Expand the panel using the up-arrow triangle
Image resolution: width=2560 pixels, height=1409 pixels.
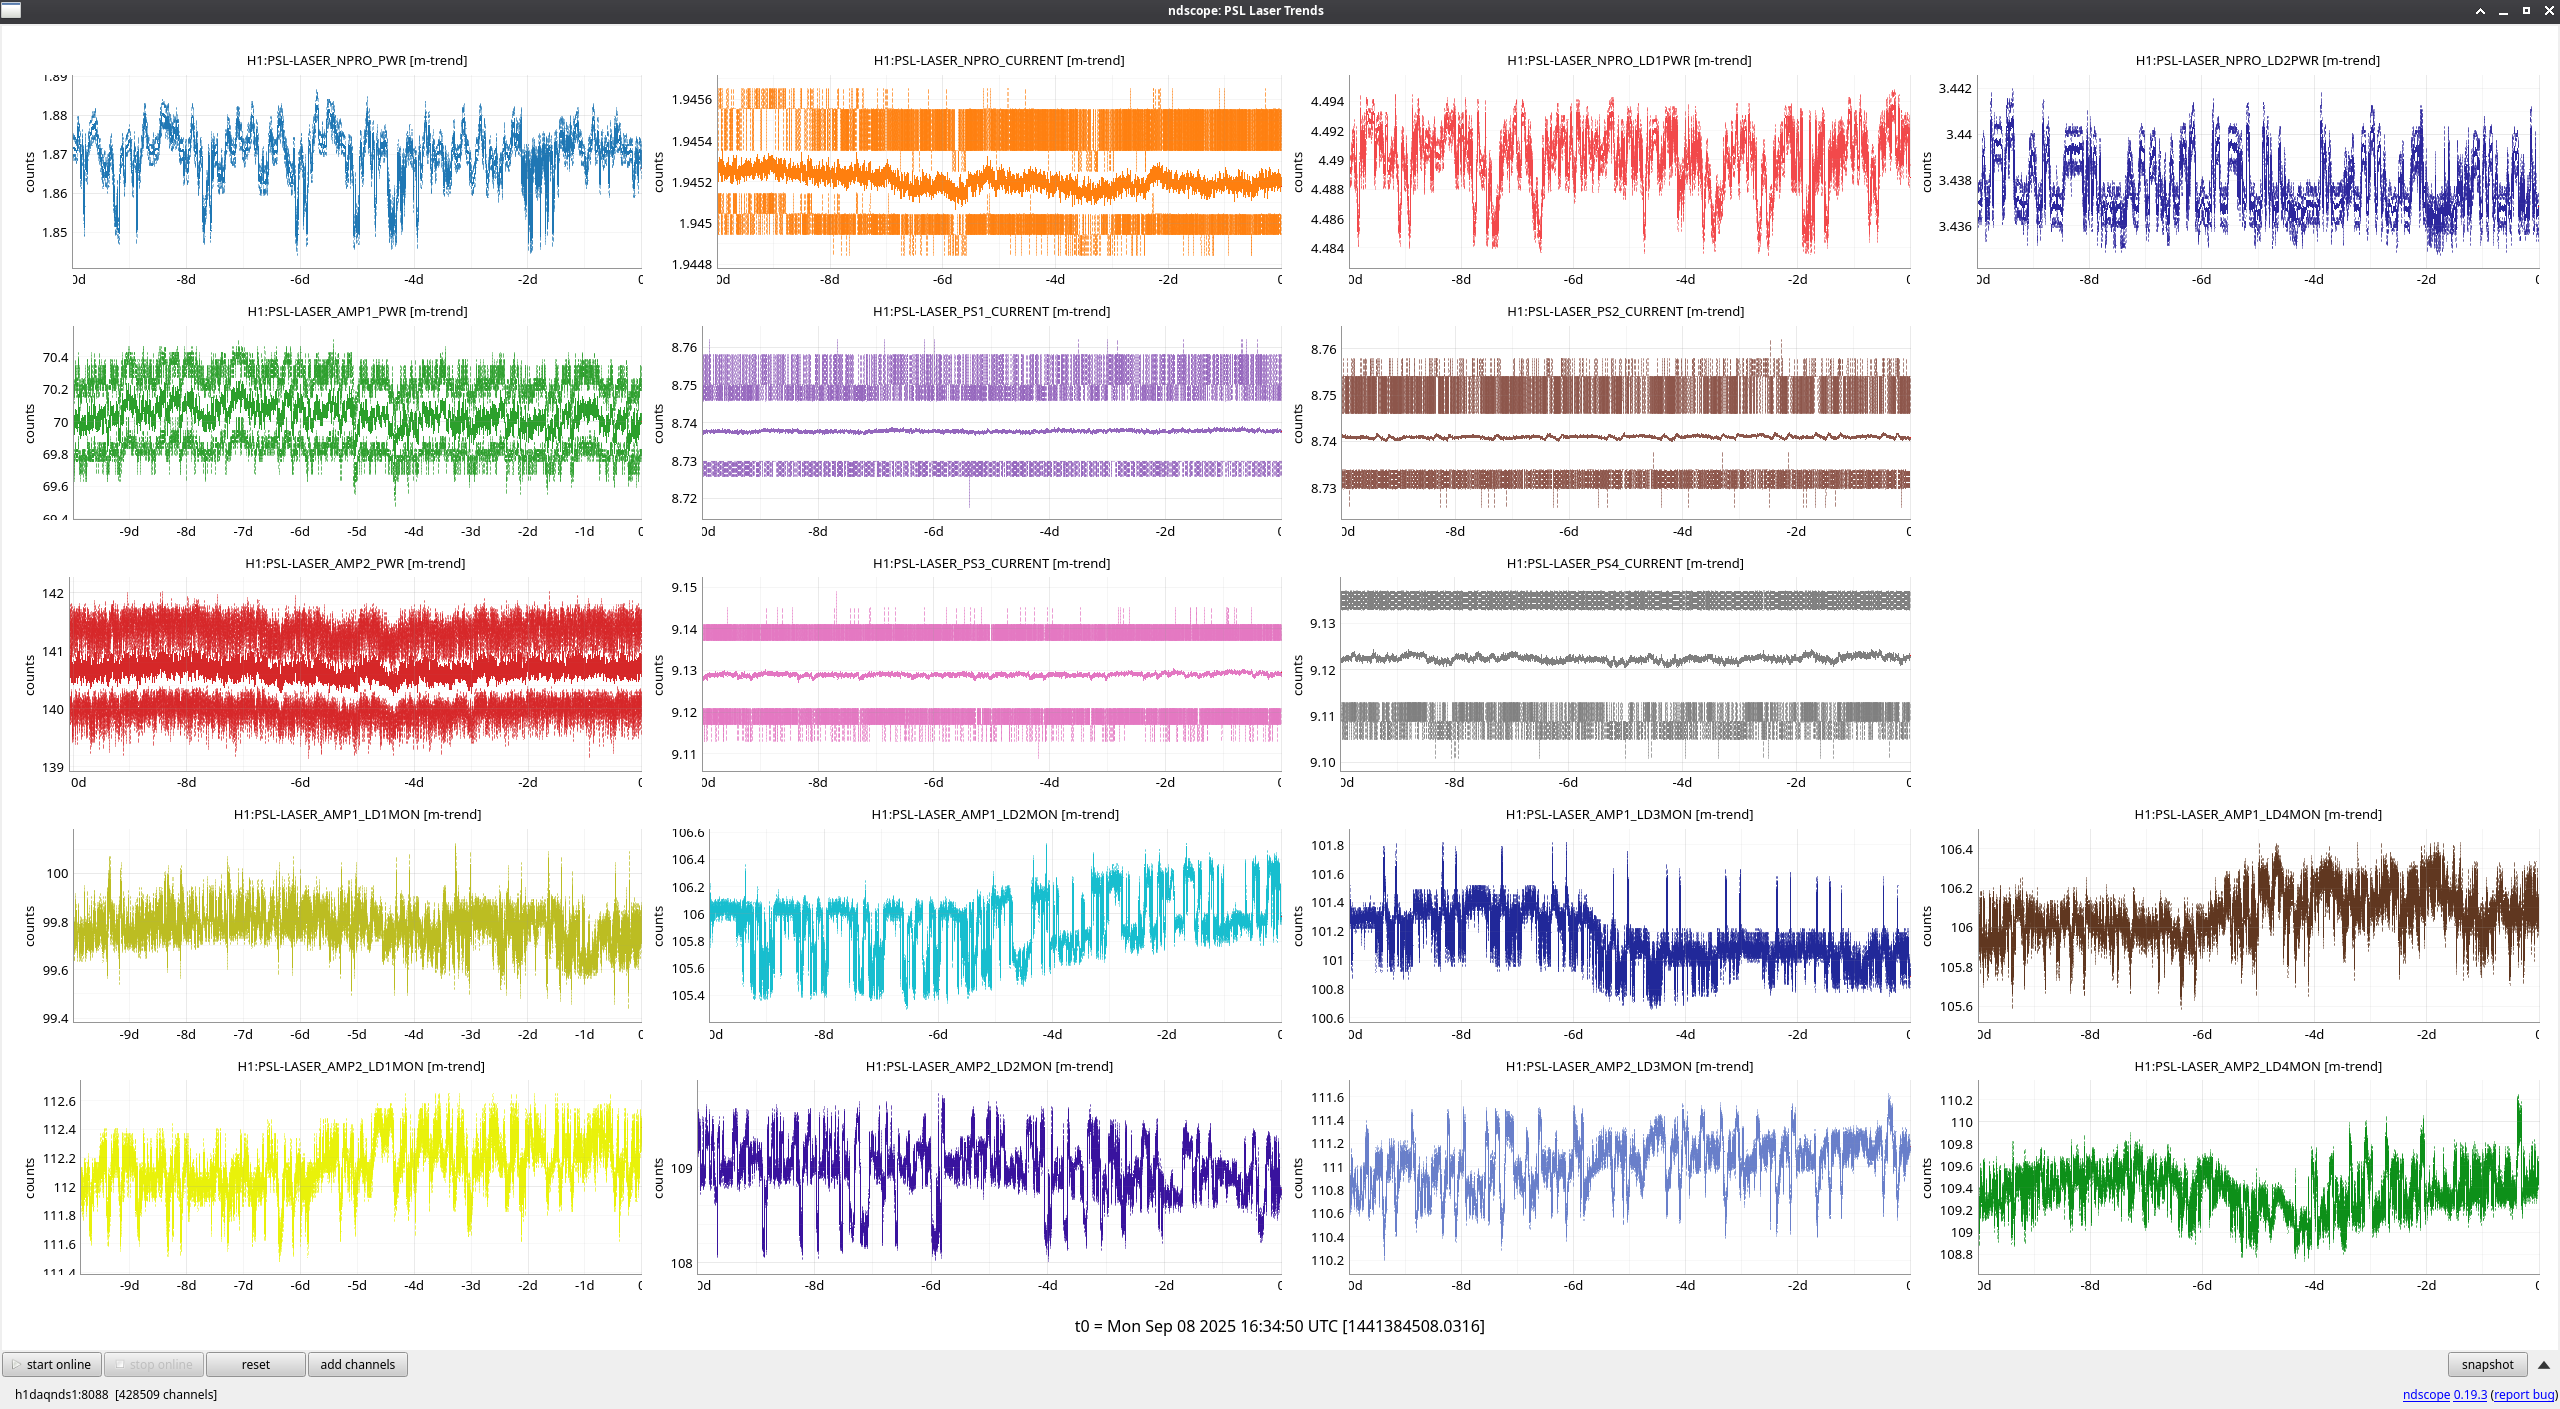pos(2543,1364)
